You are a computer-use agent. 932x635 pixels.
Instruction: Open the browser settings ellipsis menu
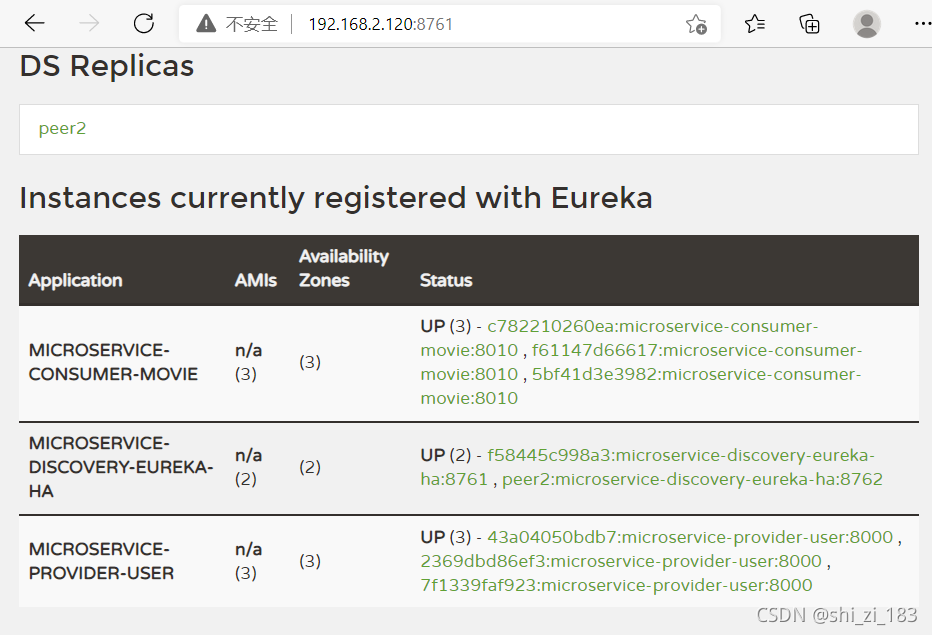tap(922, 24)
